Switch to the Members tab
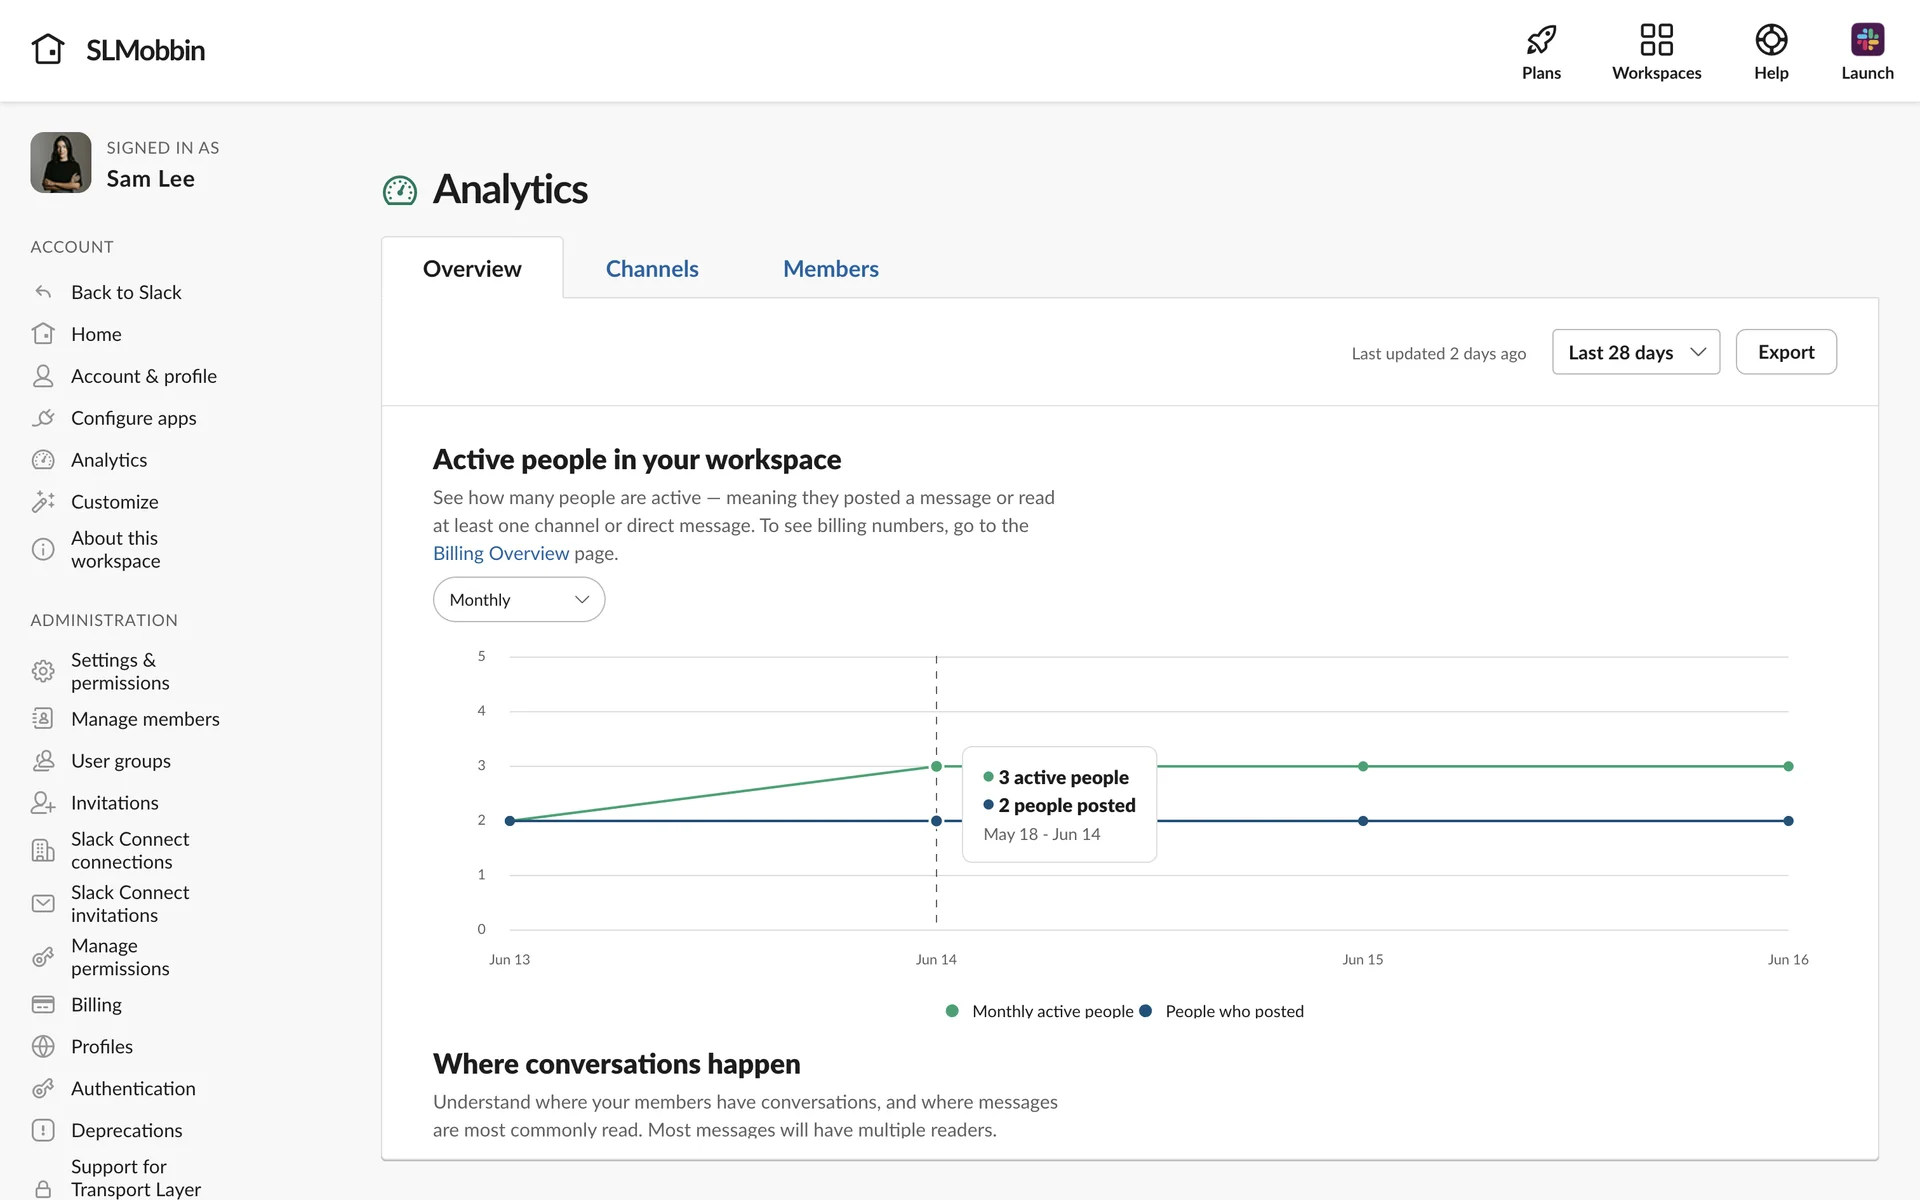This screenshot has height=1200, width=1920. (x=830, y=269)
